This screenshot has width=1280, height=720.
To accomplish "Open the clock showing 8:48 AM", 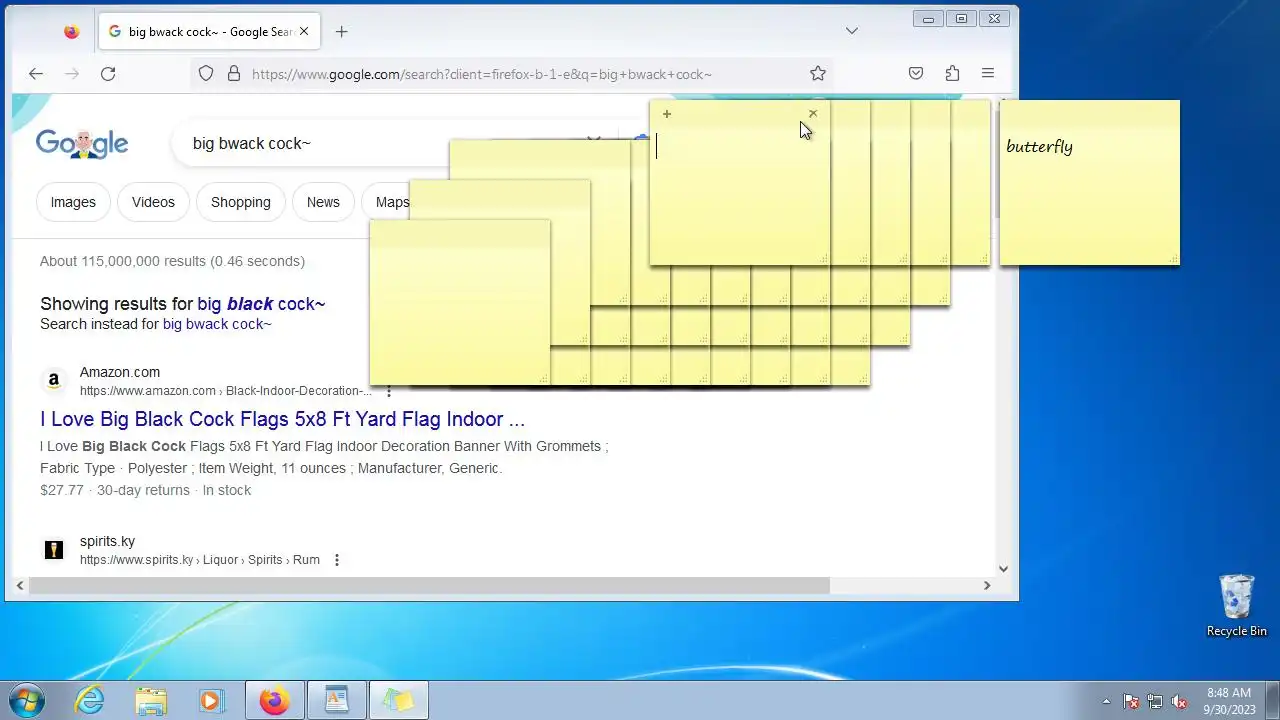I will 1229,700.
